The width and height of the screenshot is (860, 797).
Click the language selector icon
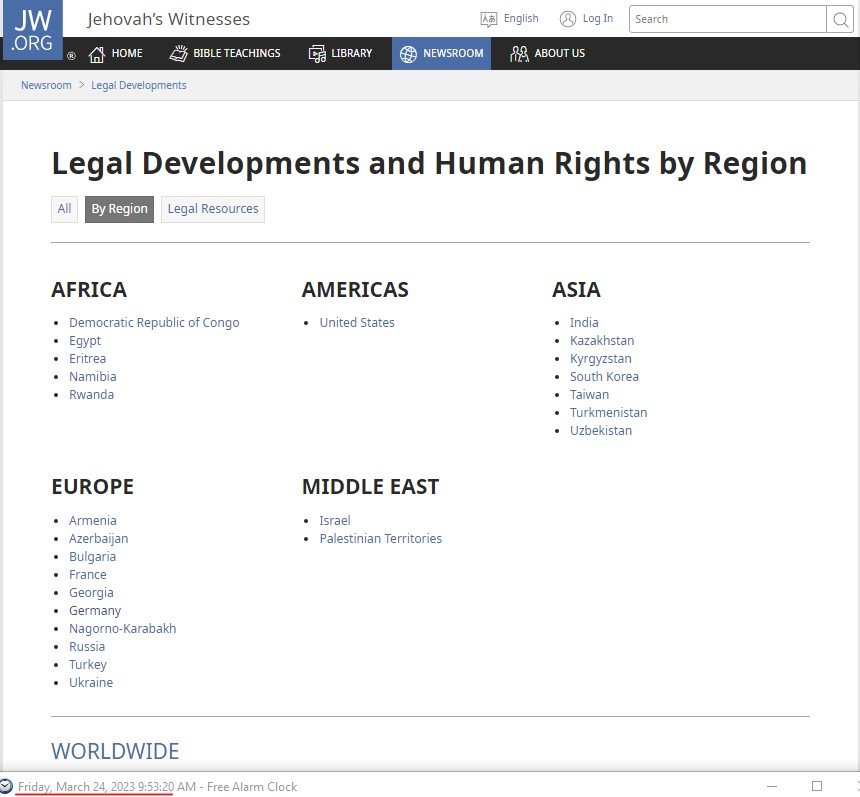pos(488,19)
